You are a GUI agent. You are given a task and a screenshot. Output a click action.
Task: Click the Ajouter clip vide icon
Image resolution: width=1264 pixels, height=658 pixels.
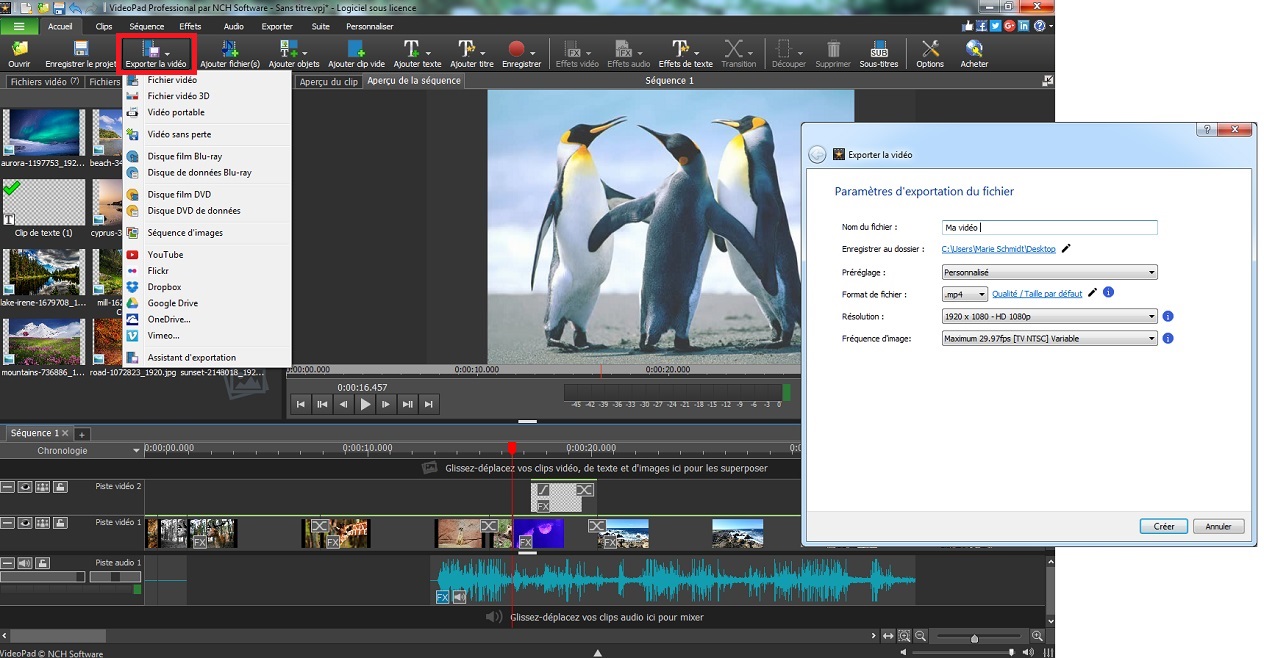pyautogui.click(x=356, y=54)
